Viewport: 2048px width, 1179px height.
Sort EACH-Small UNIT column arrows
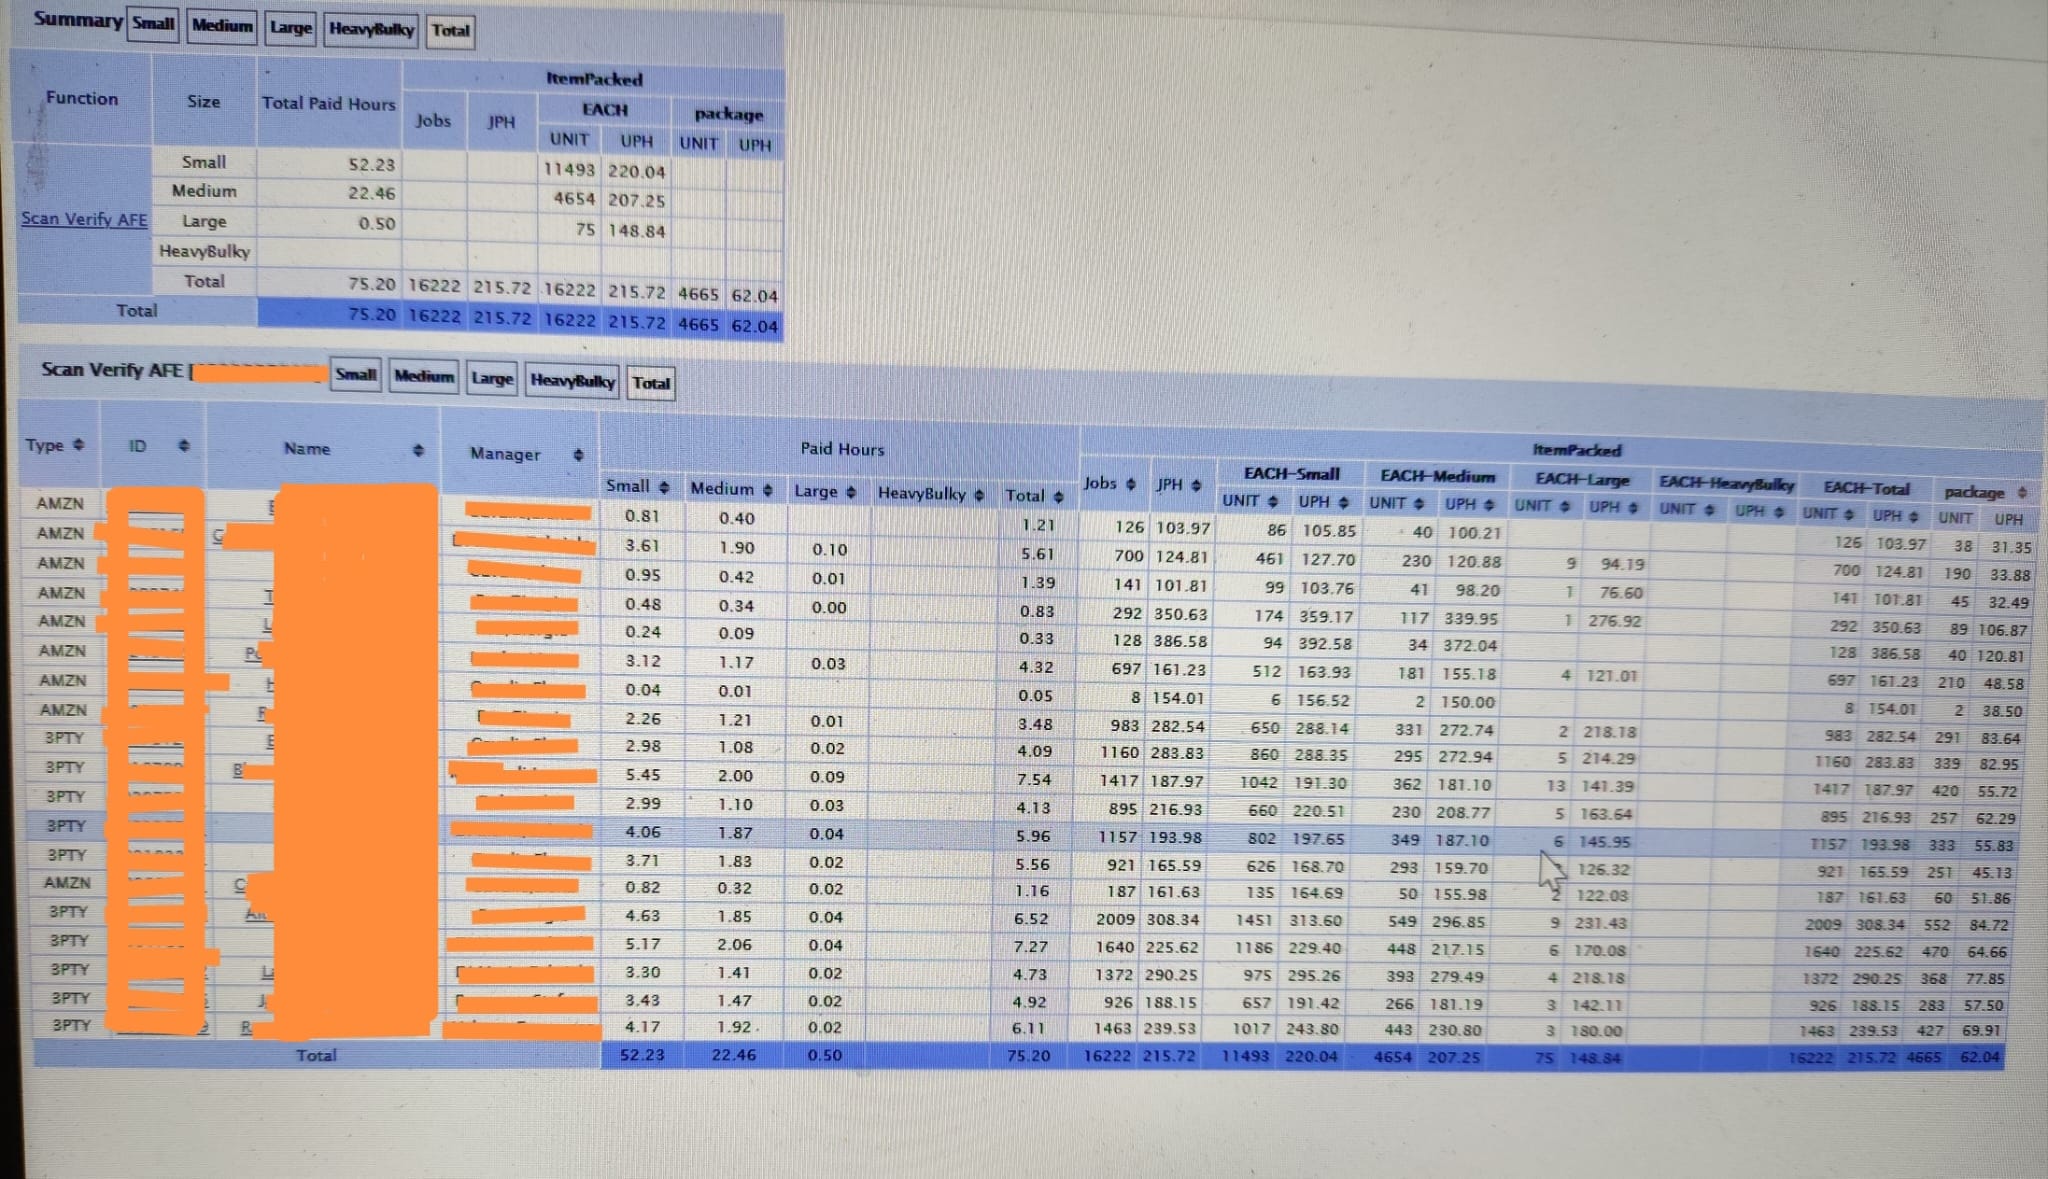coord(1273,501)
